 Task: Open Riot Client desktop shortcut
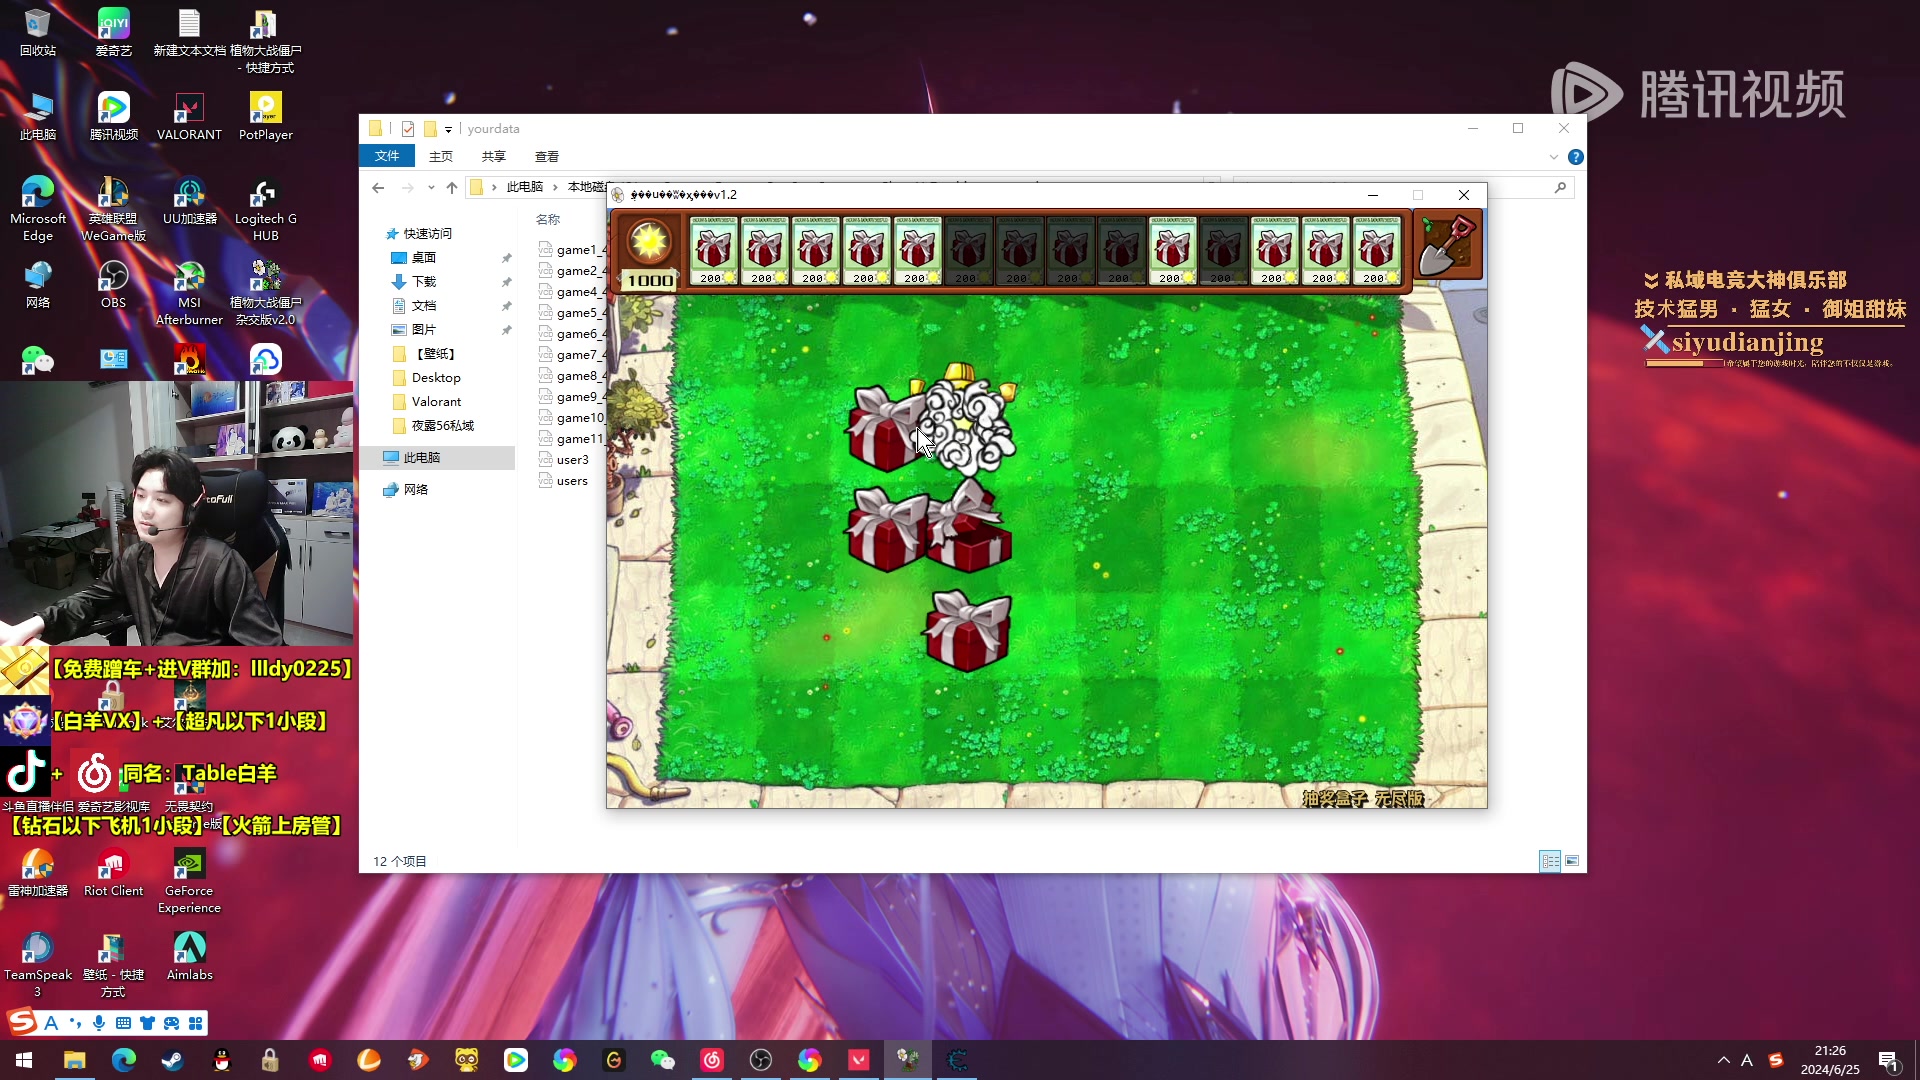tap(113, 873)
